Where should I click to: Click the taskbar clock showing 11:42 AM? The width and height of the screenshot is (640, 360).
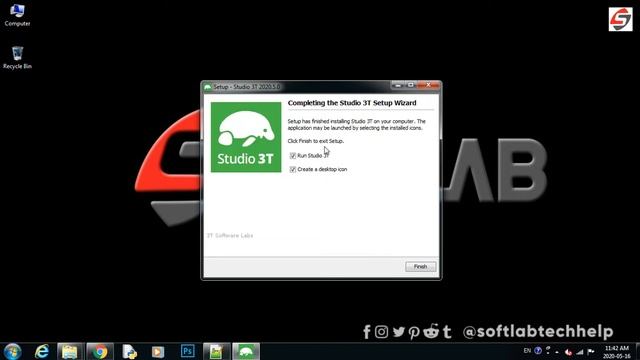(617, 352)
